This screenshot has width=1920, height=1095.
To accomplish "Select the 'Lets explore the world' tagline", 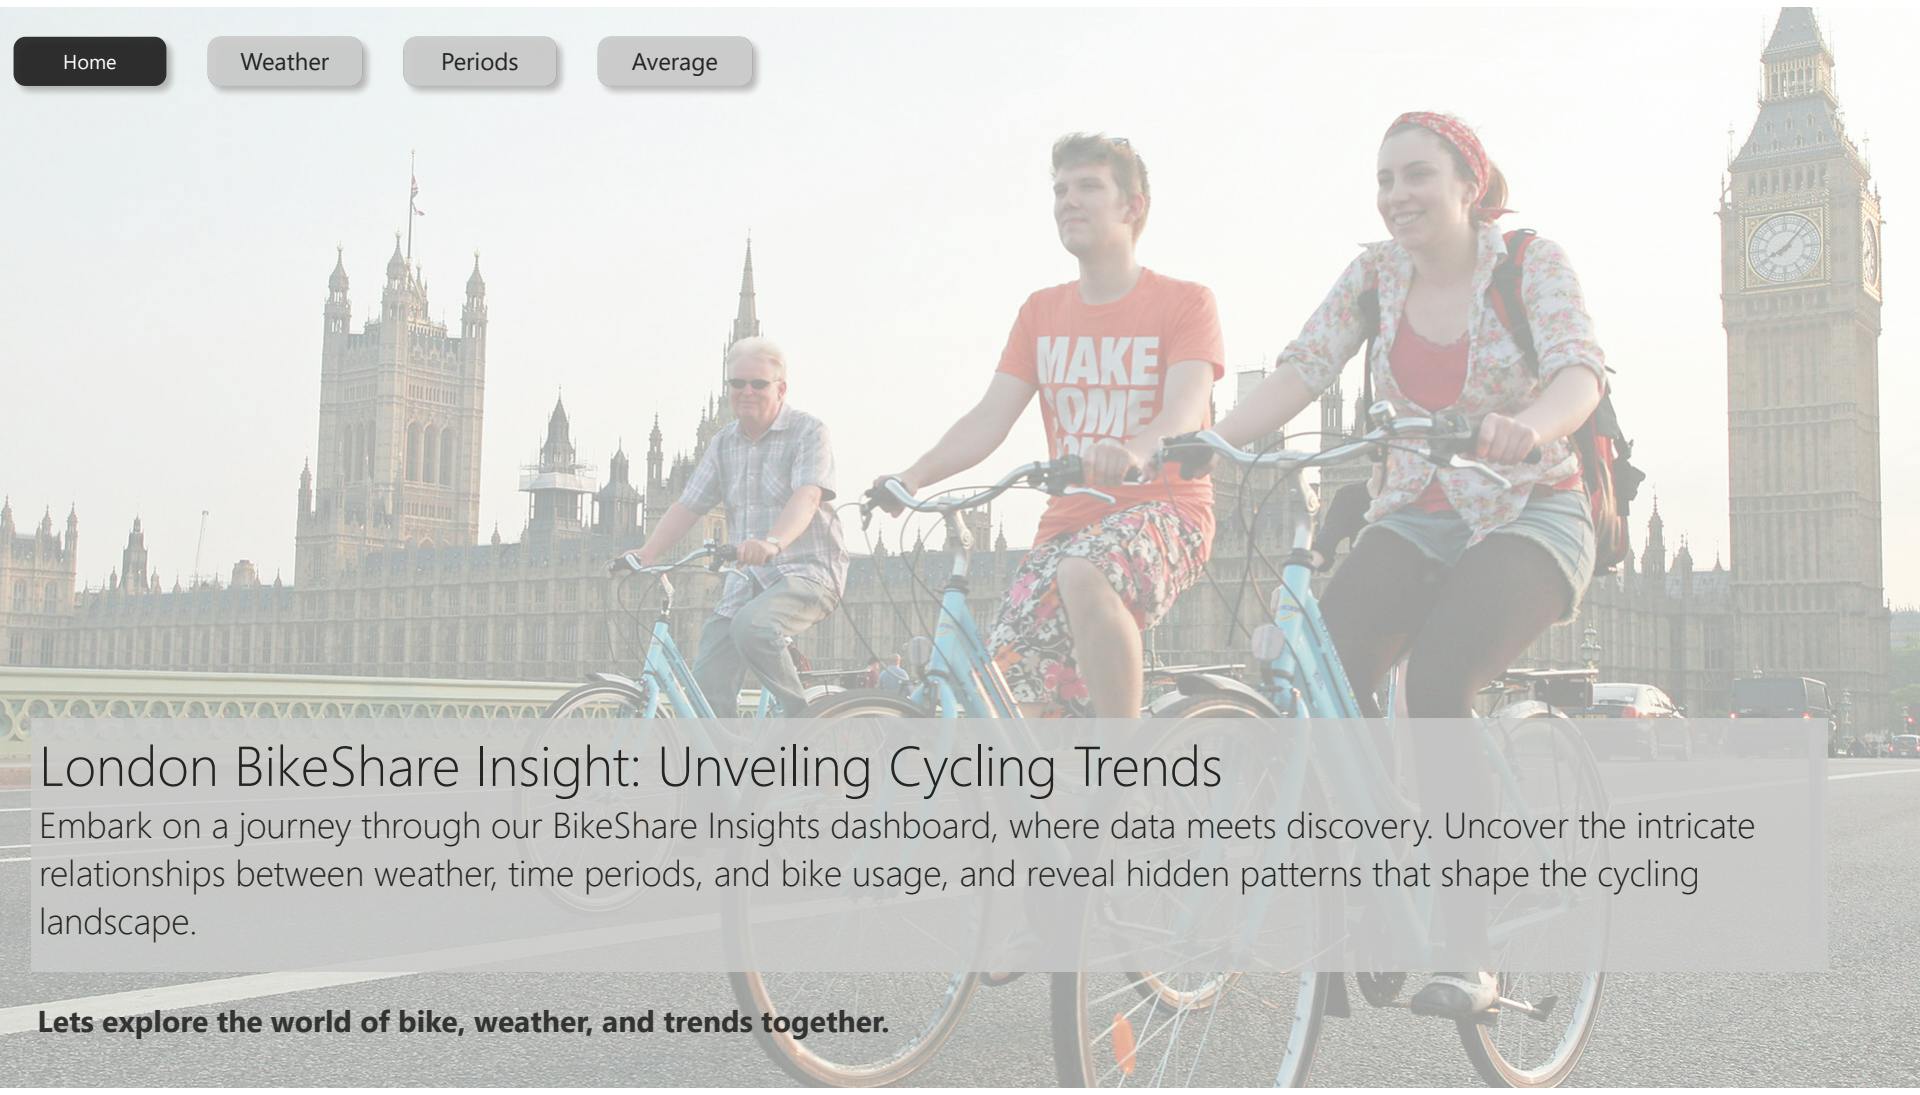I will [463, 1022].
